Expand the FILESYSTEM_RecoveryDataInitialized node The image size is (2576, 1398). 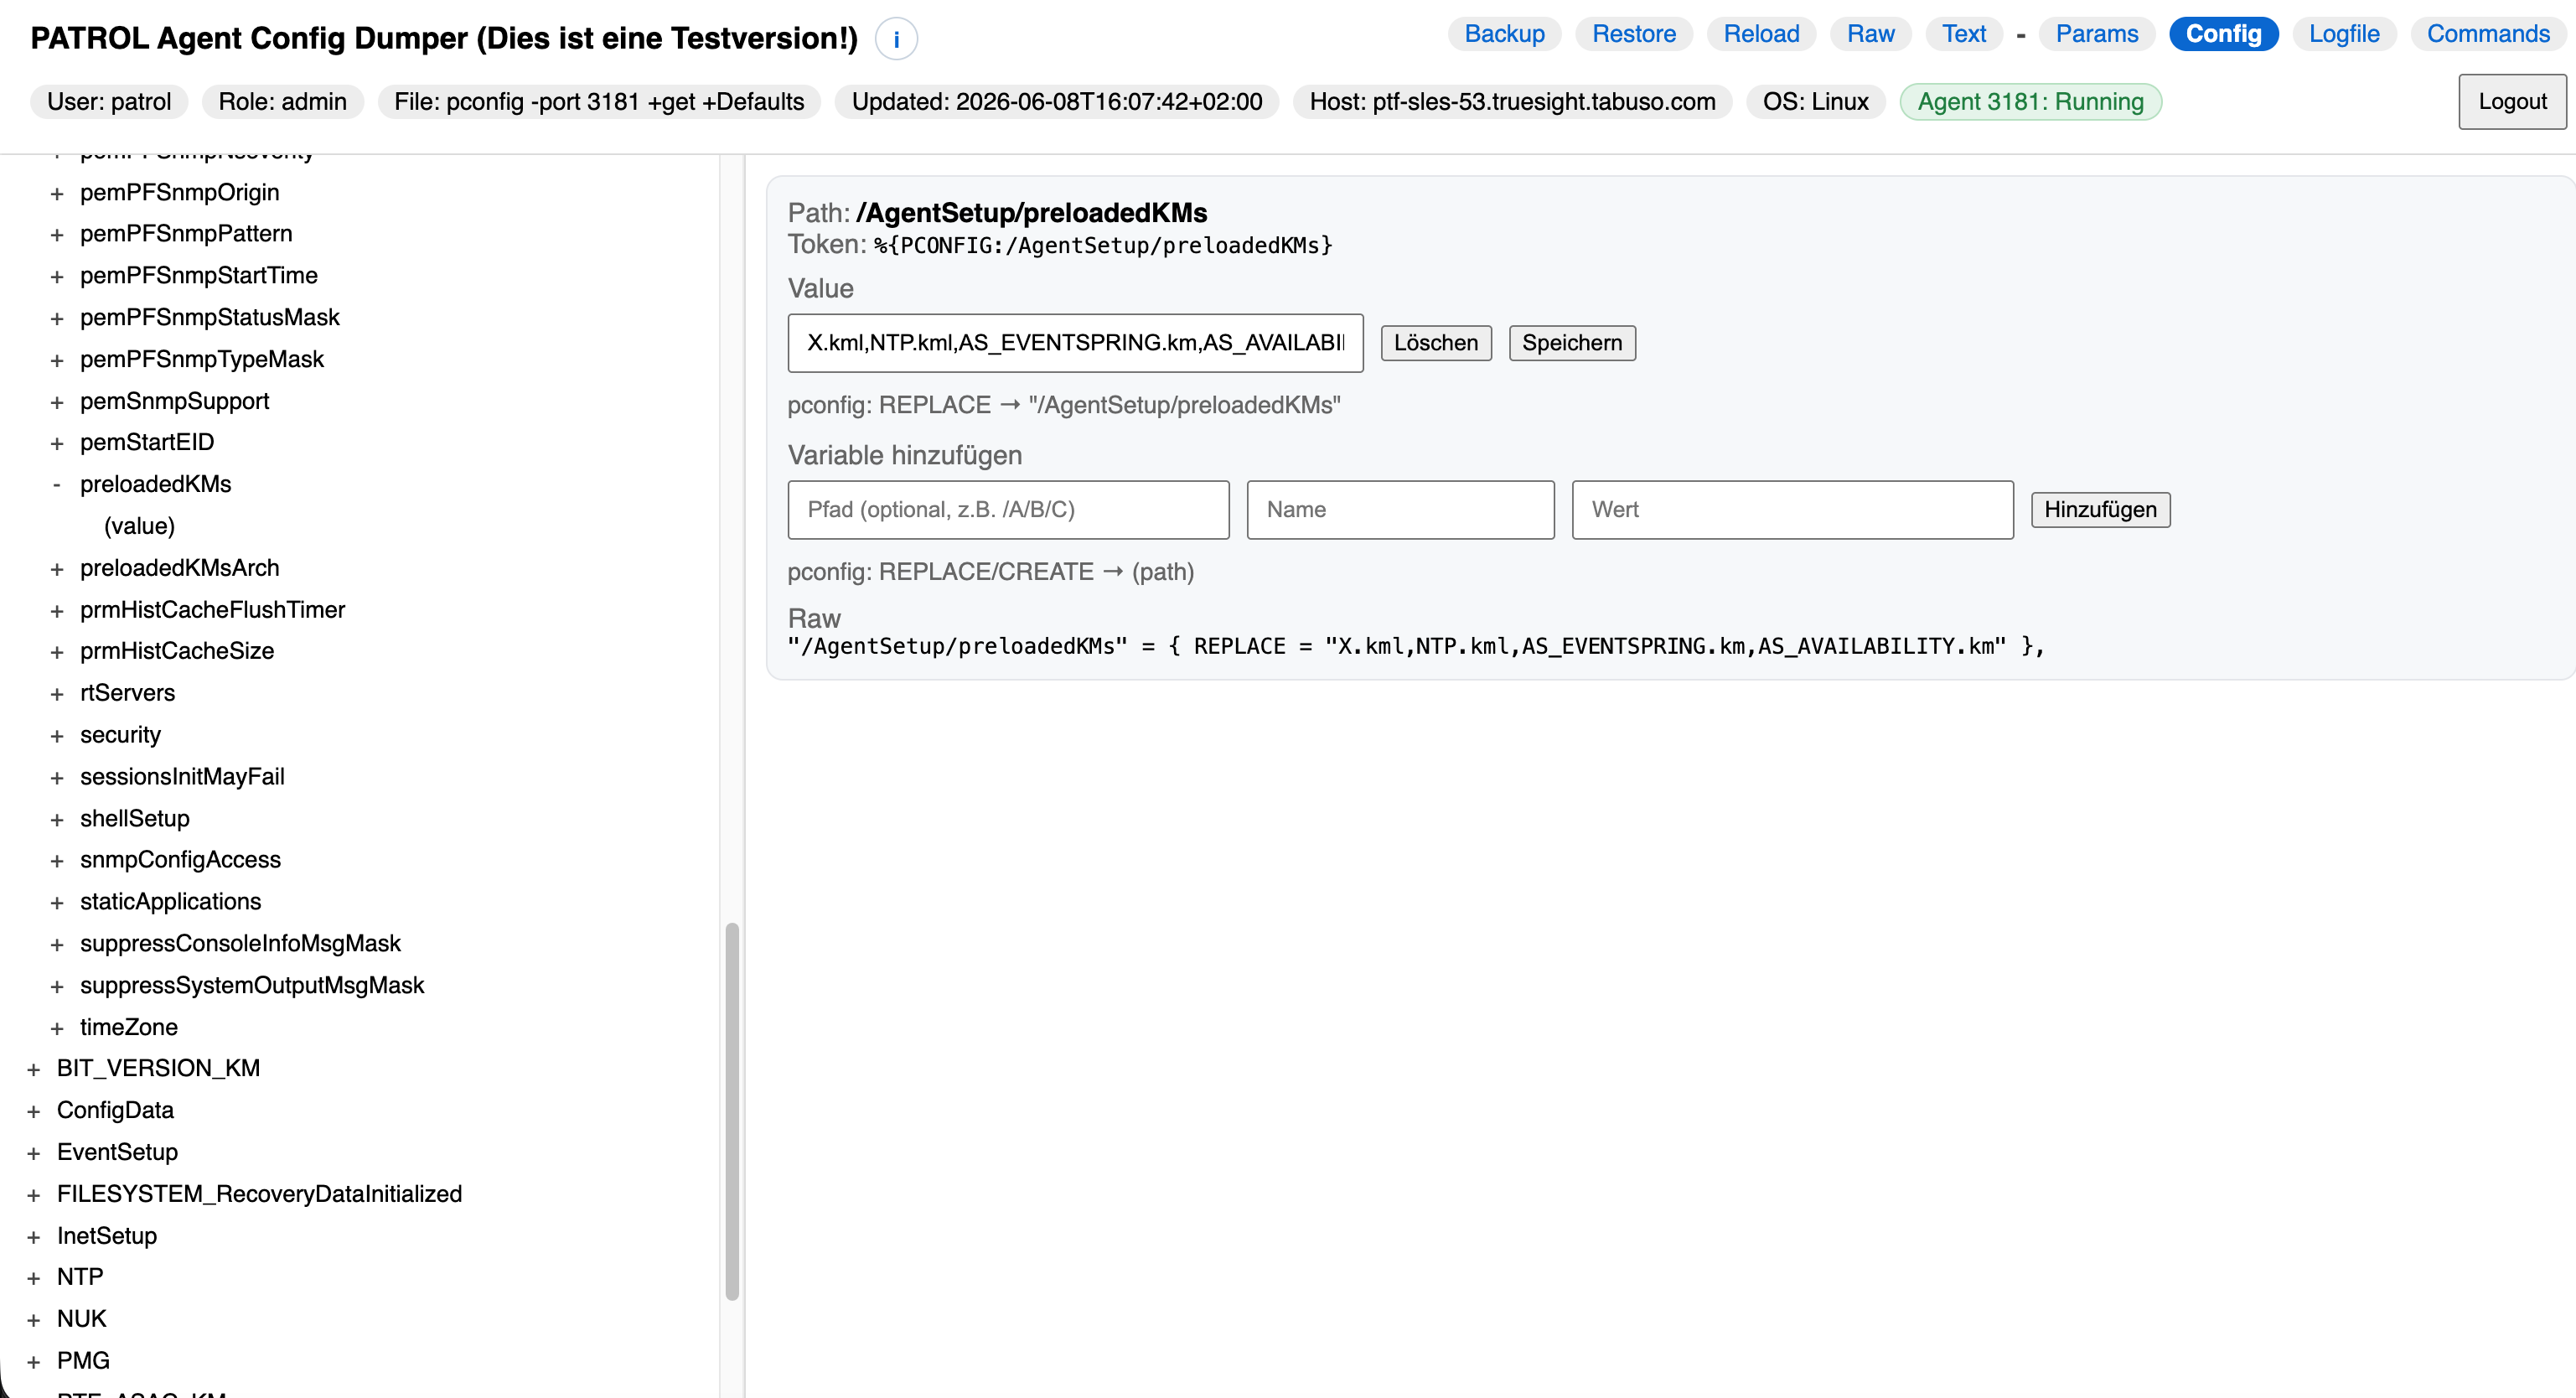point(34,1197)
